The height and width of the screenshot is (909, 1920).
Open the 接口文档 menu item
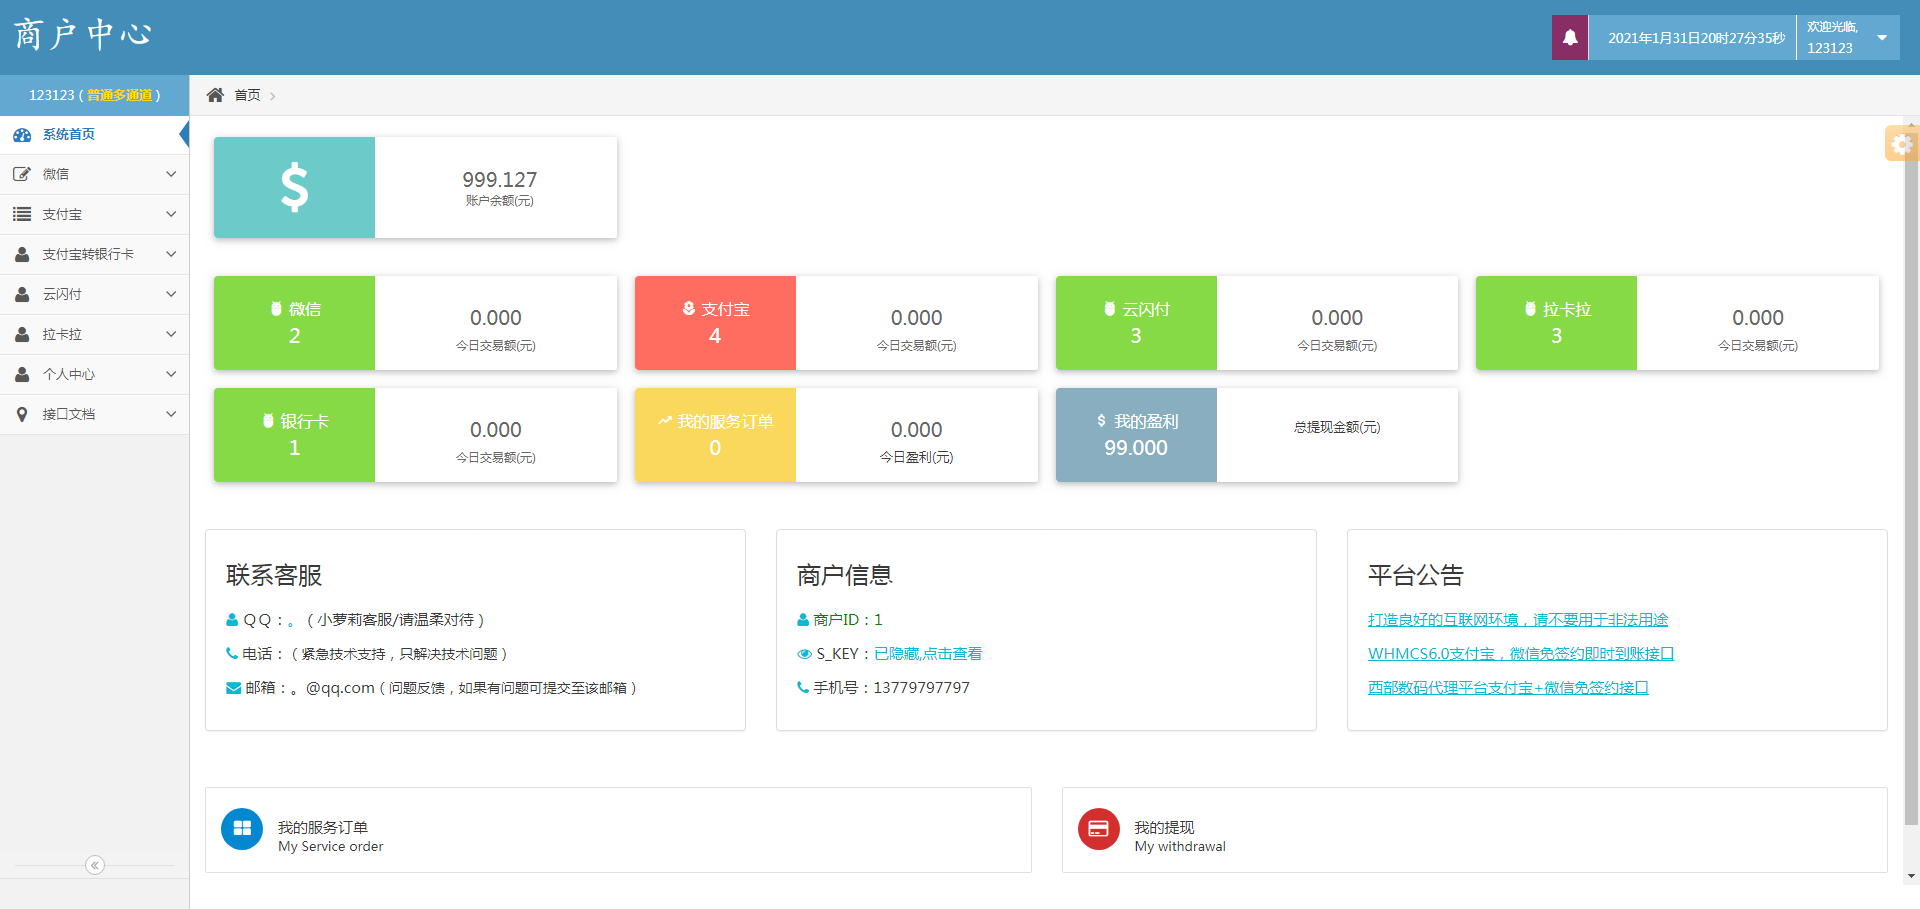click(94, 414)
